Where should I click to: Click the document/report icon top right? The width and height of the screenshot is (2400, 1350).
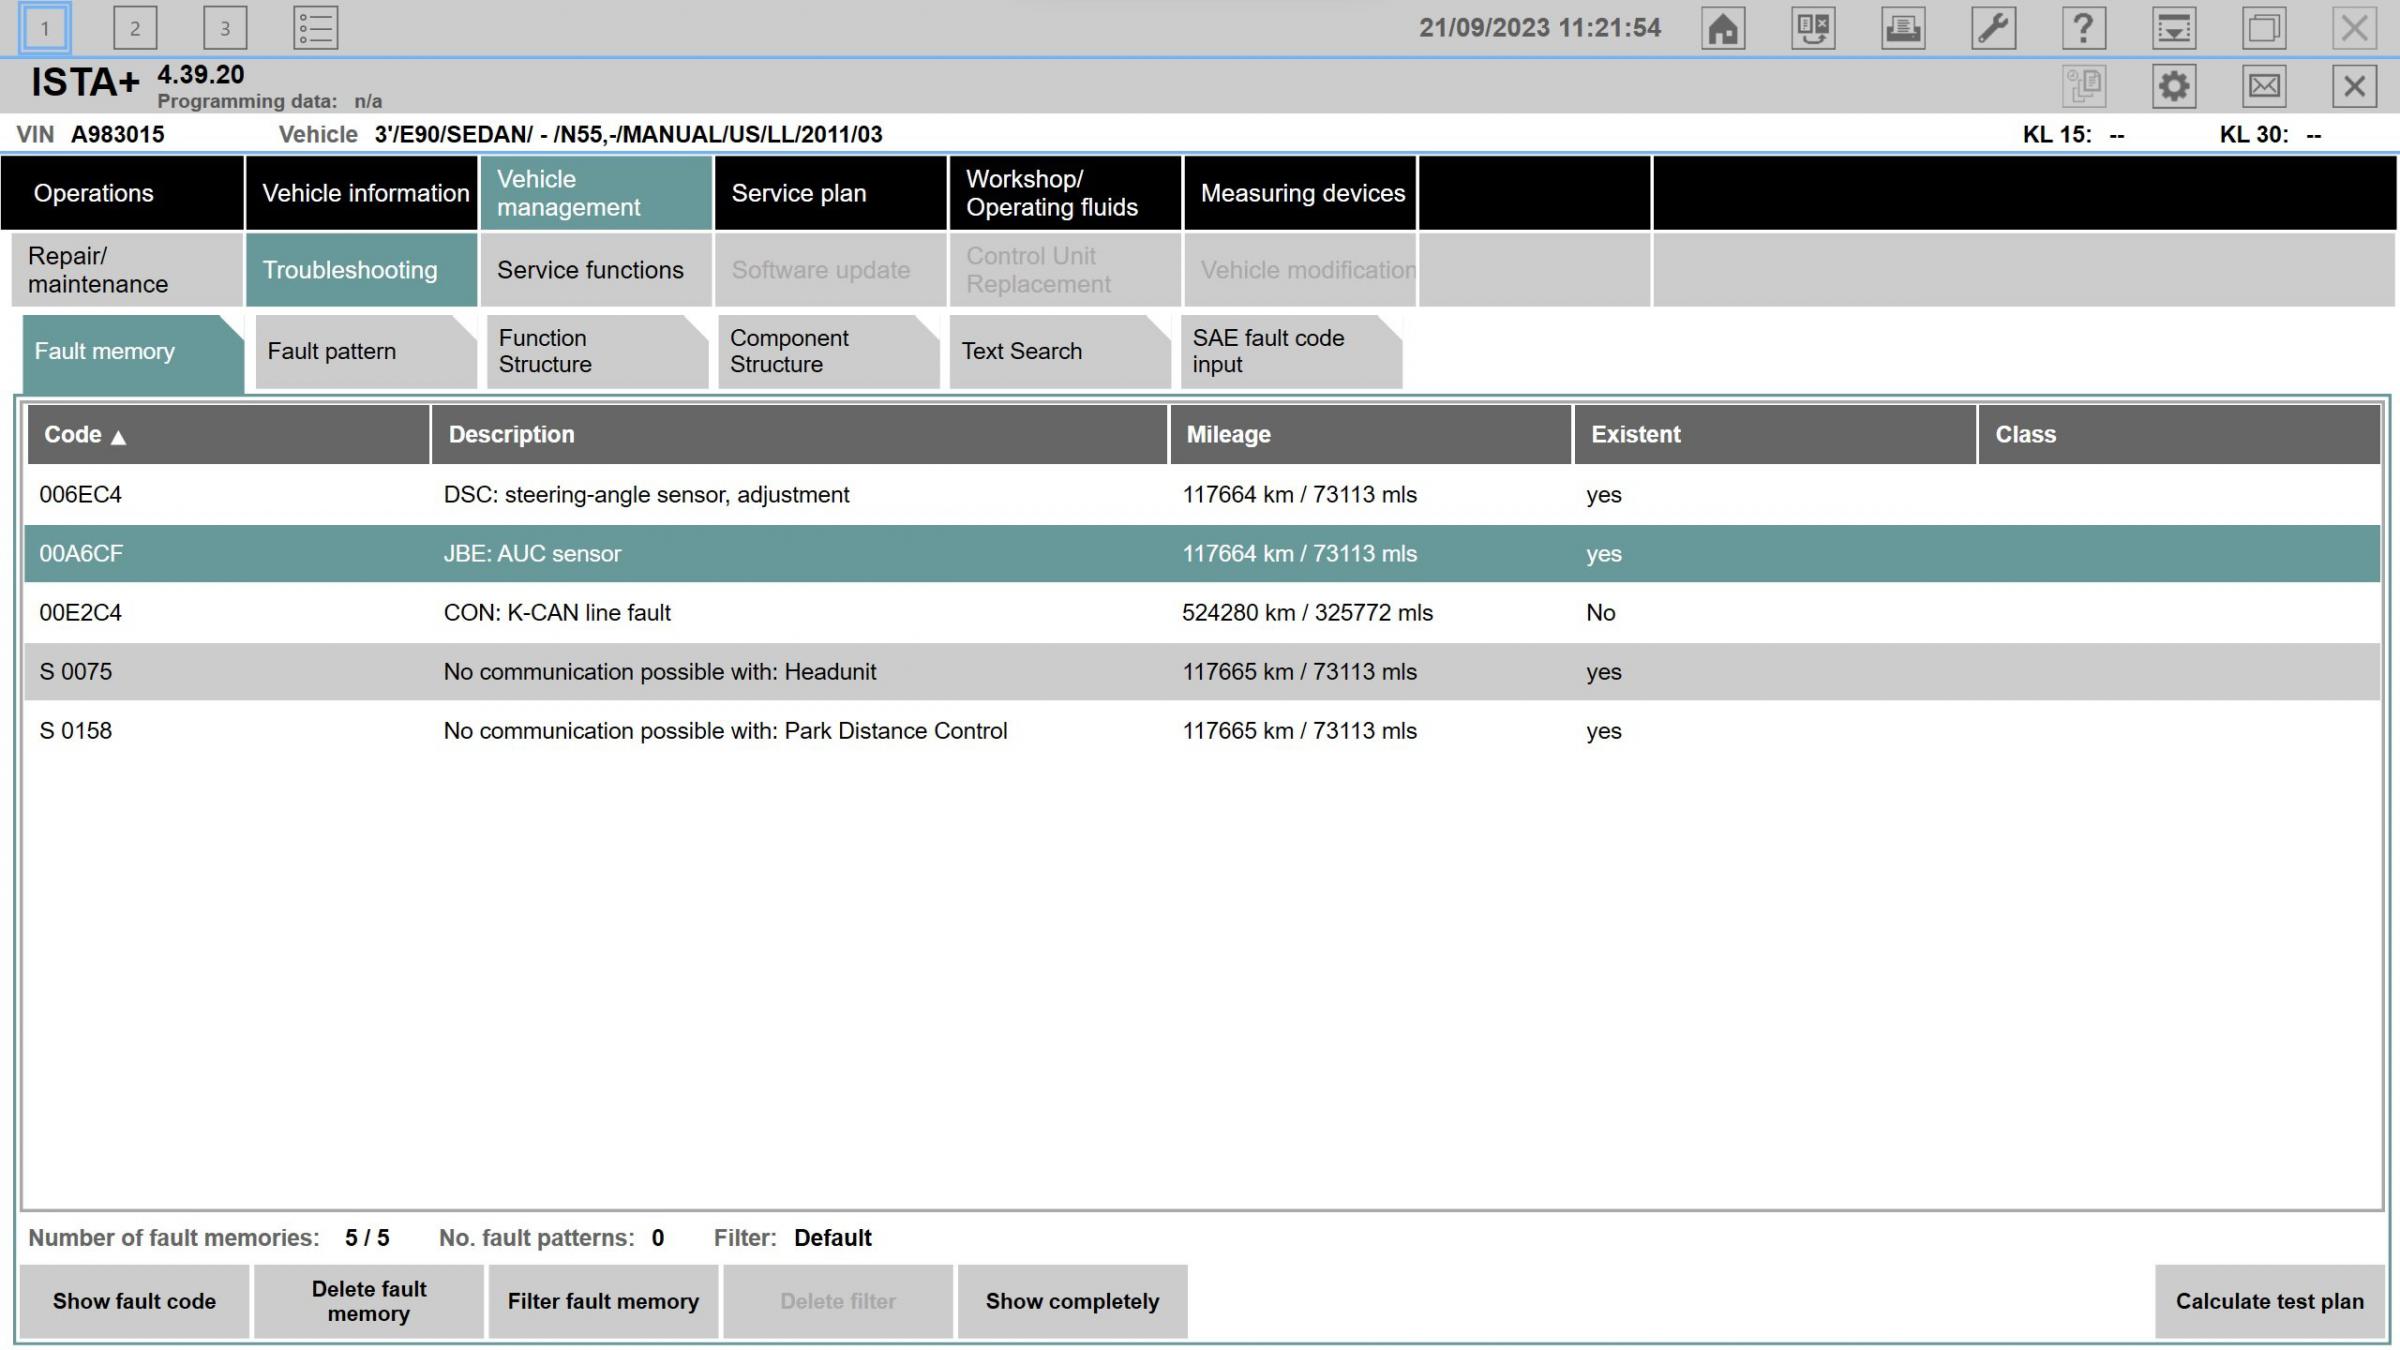click(x=1902, y=28)
